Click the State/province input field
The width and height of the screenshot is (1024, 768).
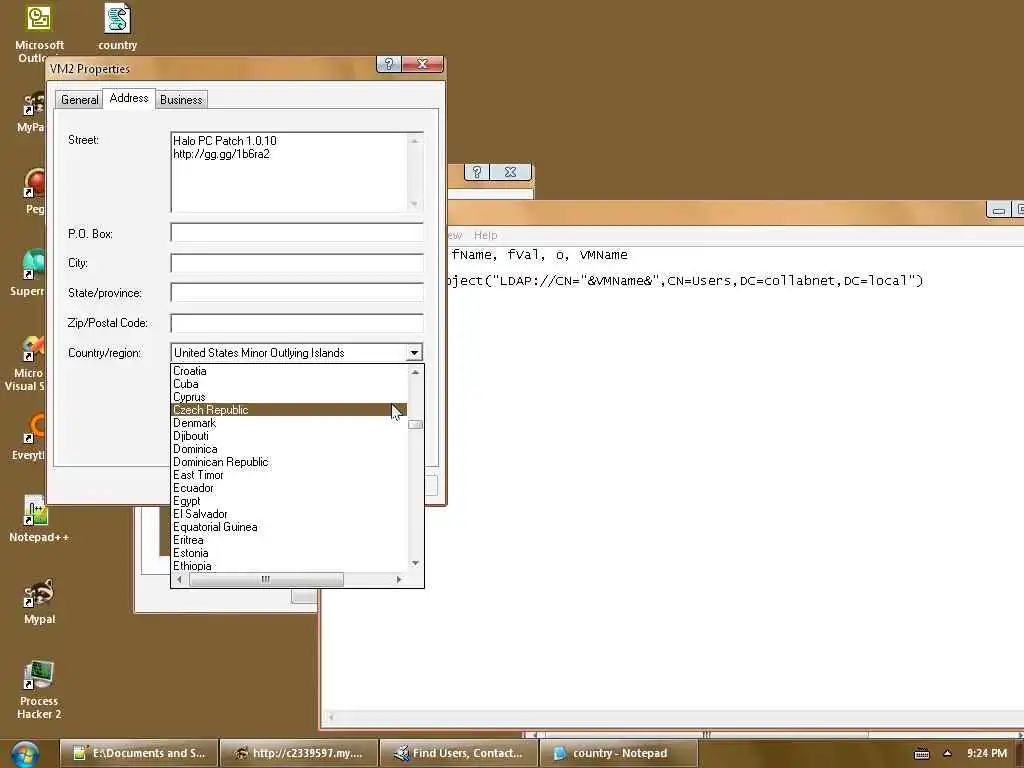click(x=297, y=292)
